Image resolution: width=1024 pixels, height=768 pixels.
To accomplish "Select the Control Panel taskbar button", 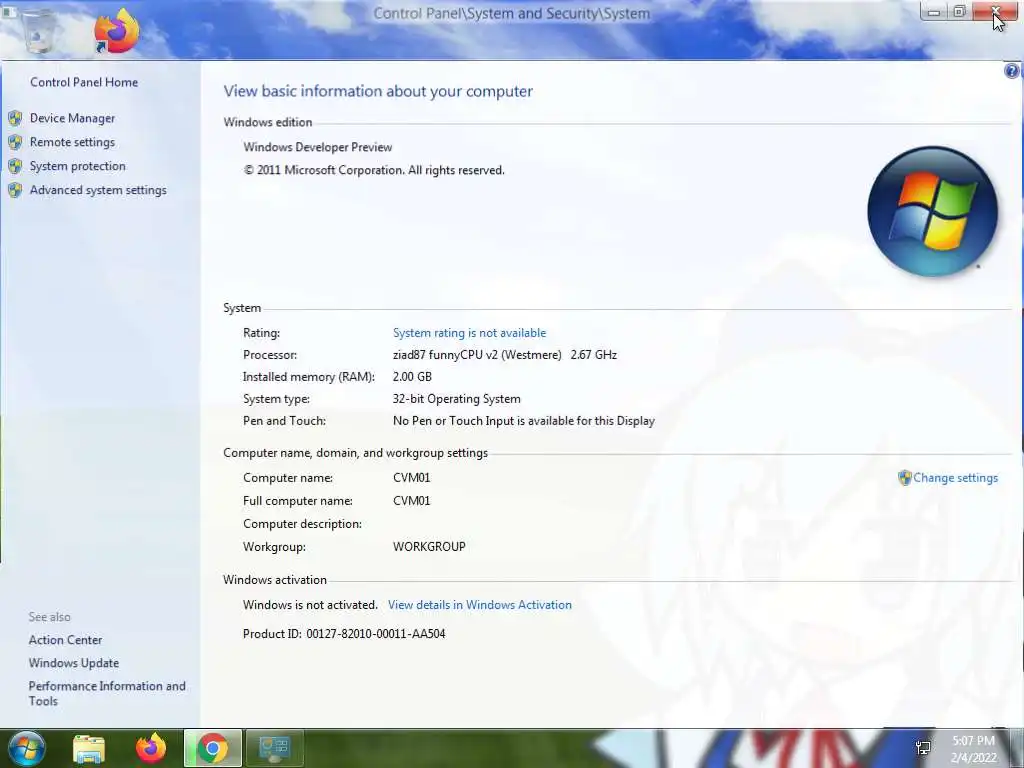I will [x=274, y=748].
